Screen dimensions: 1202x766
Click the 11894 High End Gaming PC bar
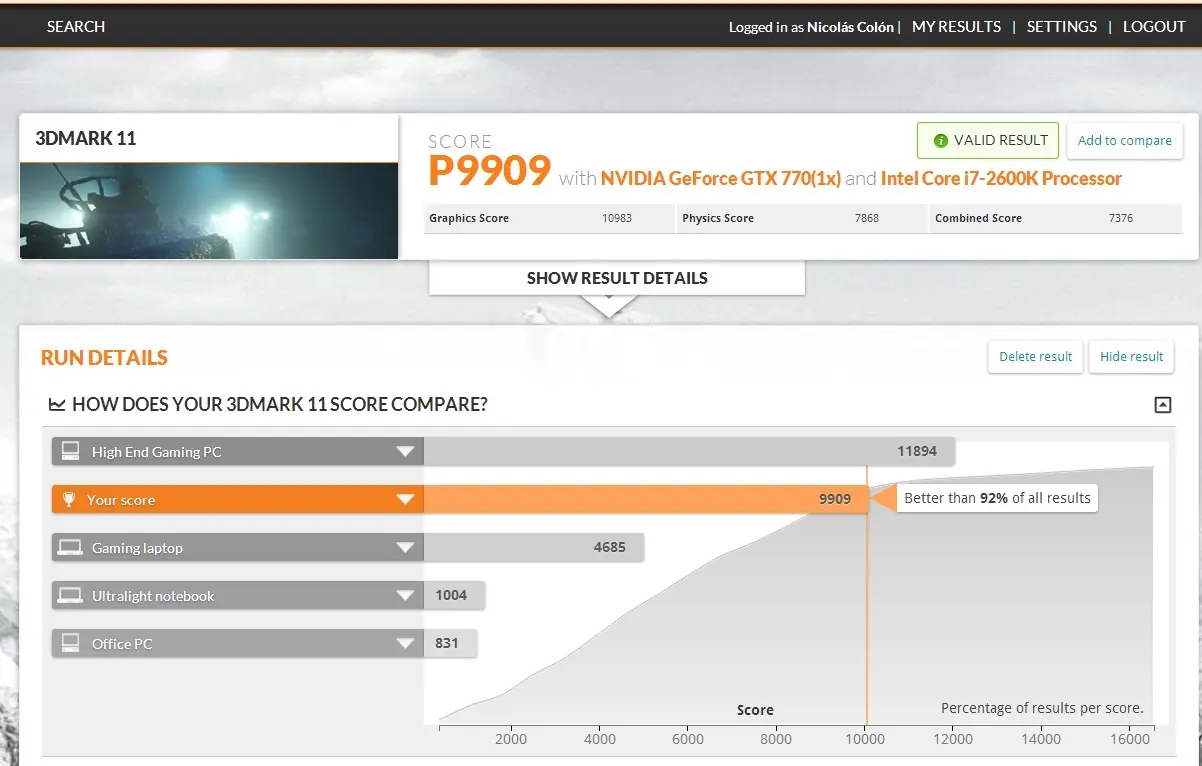(x=689, y=452)
